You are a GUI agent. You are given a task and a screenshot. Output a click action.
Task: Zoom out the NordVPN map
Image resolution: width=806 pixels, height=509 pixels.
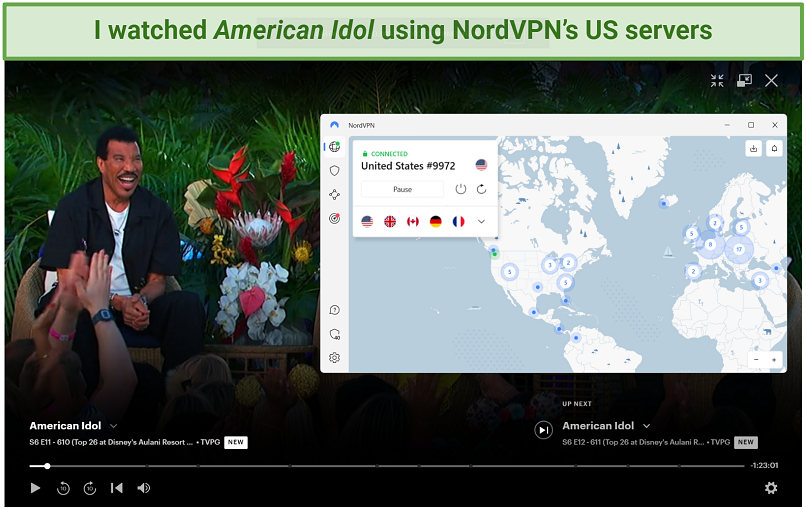756,360
